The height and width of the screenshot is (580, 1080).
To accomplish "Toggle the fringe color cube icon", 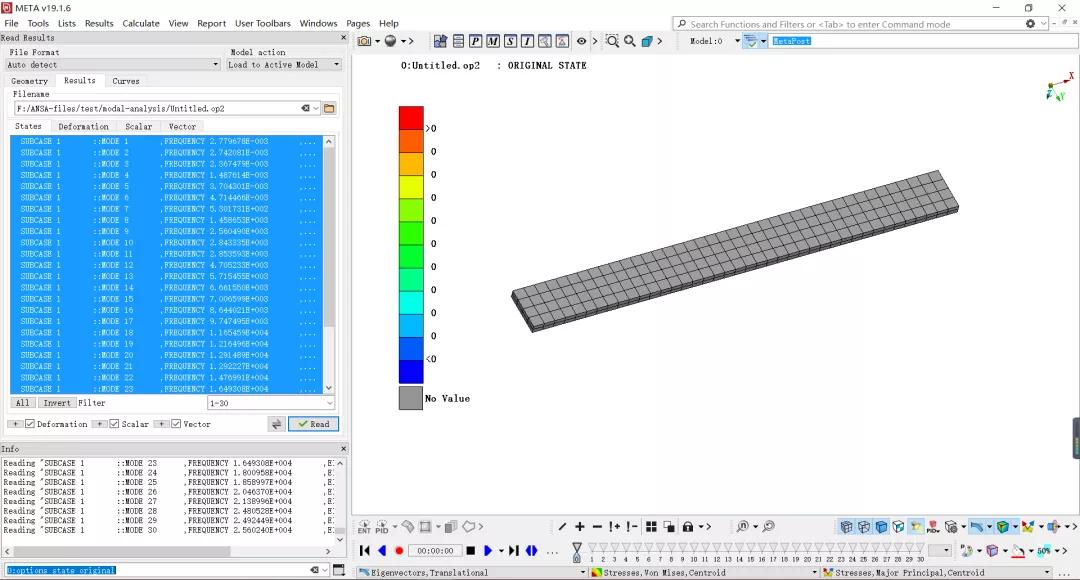I will point(1003,527).
